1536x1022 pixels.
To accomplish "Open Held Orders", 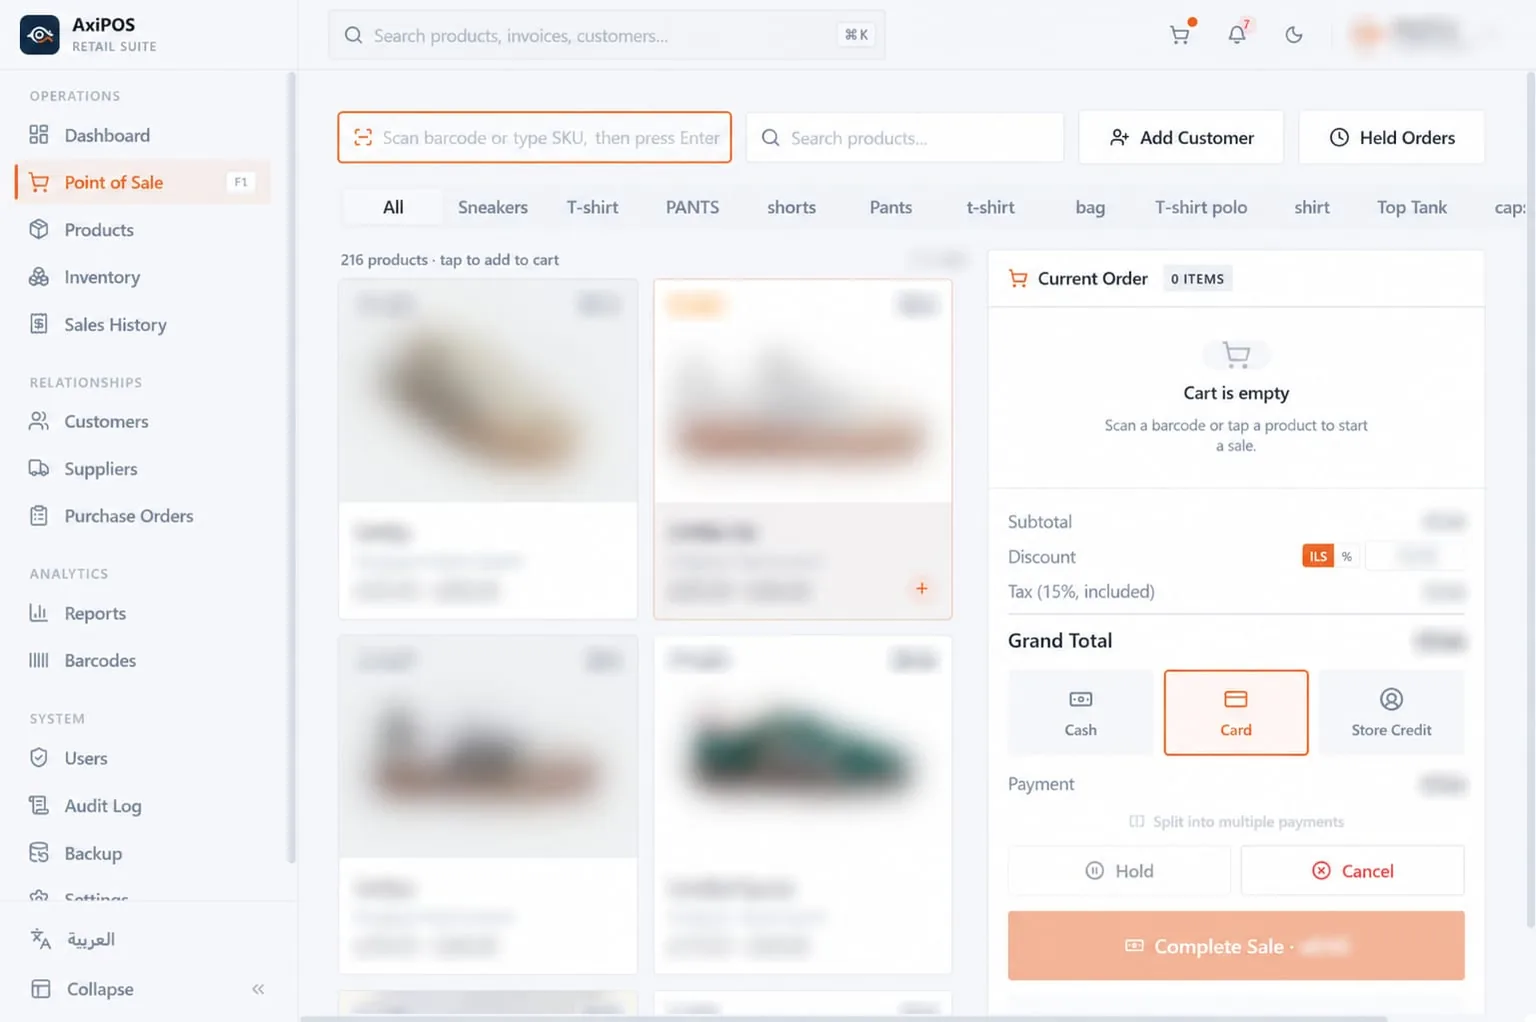I will point(1391,137).
